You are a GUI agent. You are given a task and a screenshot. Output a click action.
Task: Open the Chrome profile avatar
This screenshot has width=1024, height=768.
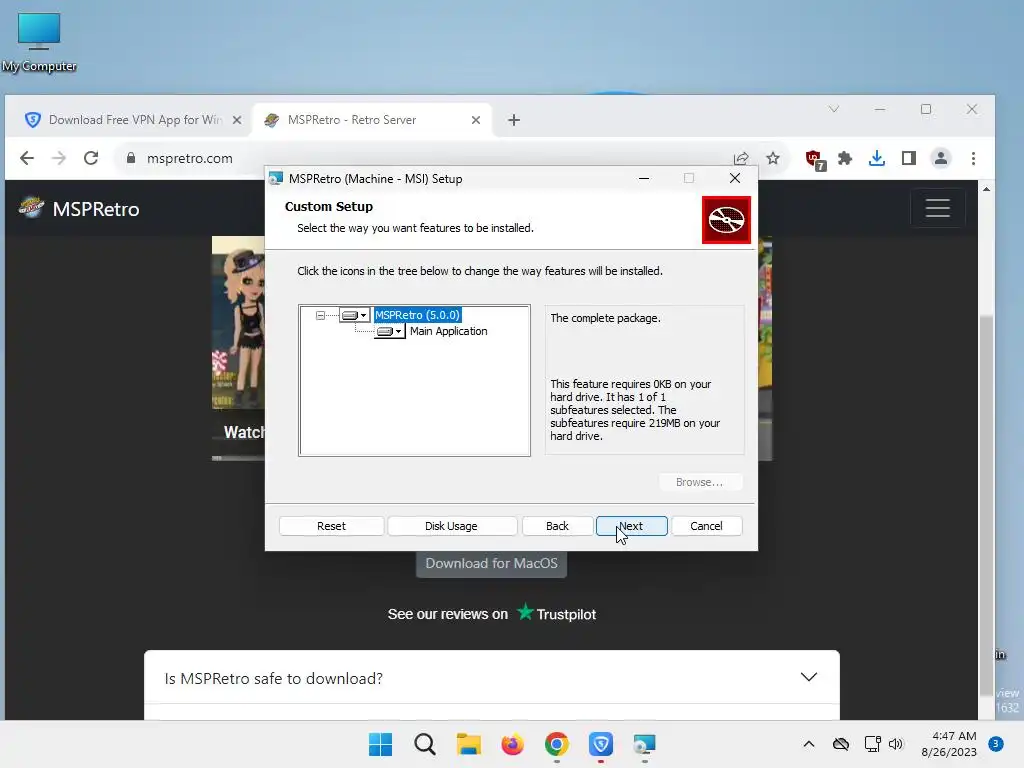(x=941, y=158)
